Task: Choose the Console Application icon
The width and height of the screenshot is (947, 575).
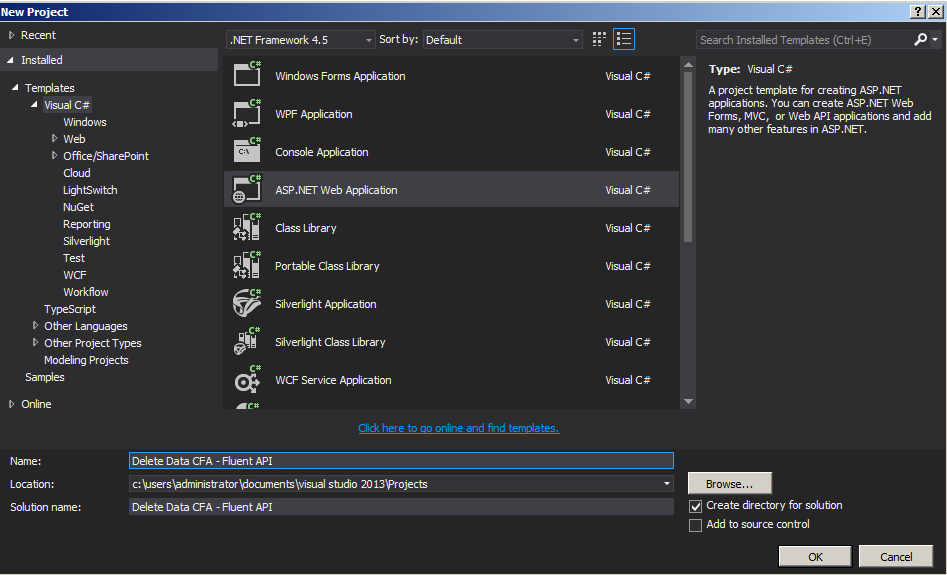Action: (x=246, y=152)
